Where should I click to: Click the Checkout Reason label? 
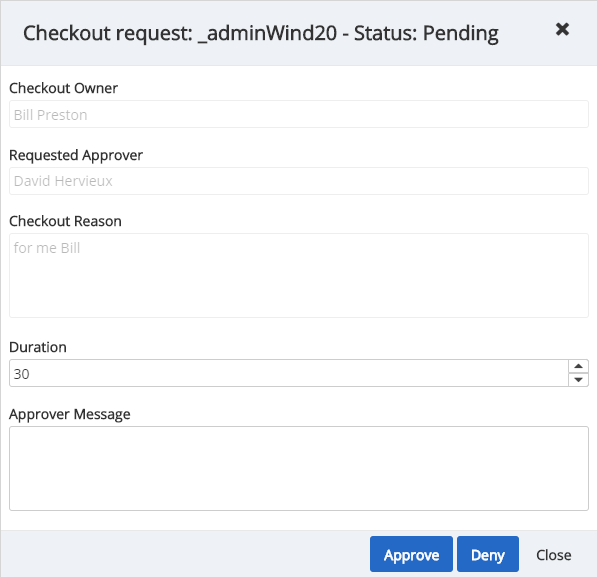(65, 221)
